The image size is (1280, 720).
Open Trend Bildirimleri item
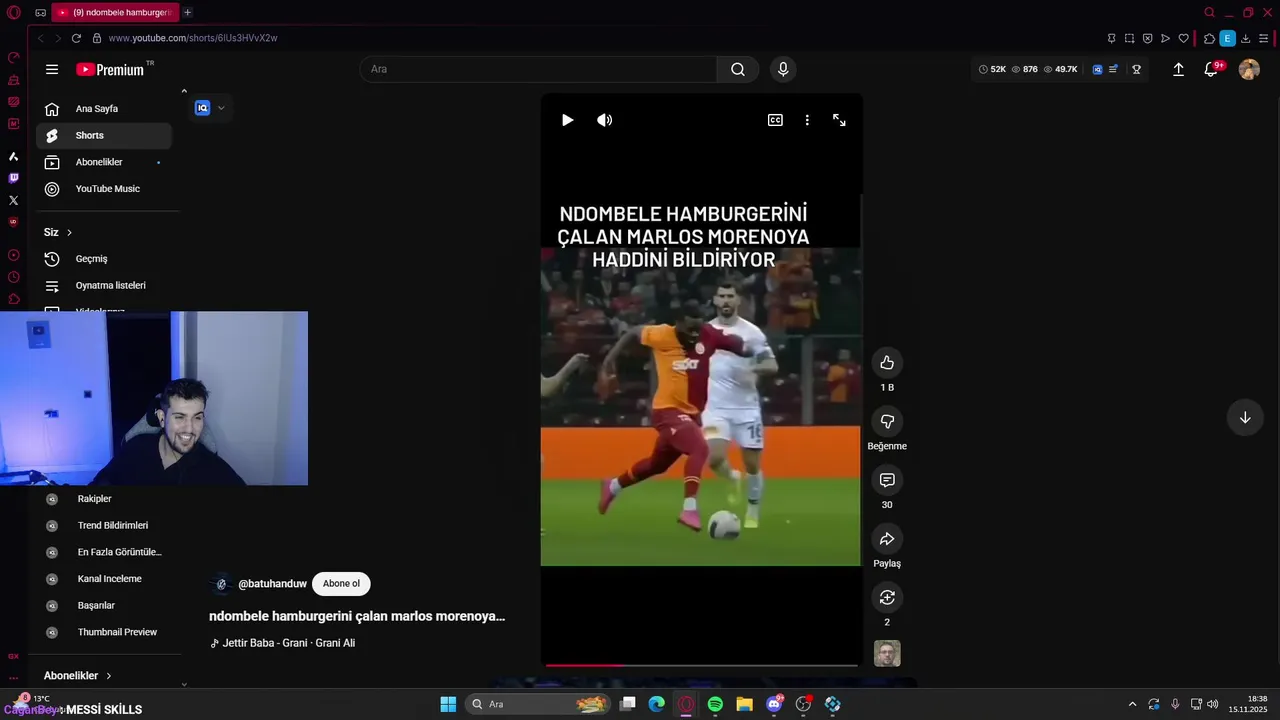(104, 525)
